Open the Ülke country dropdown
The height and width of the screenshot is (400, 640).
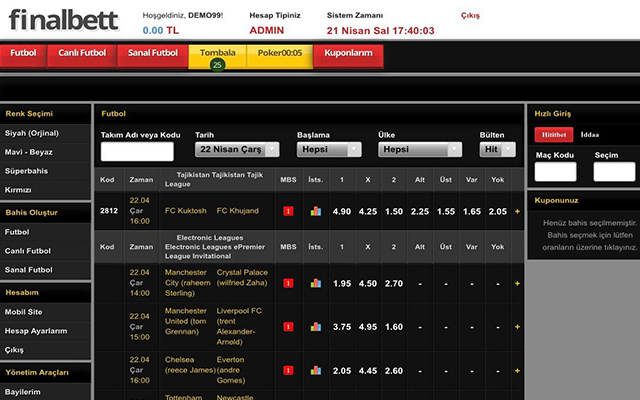pos(419,149)
